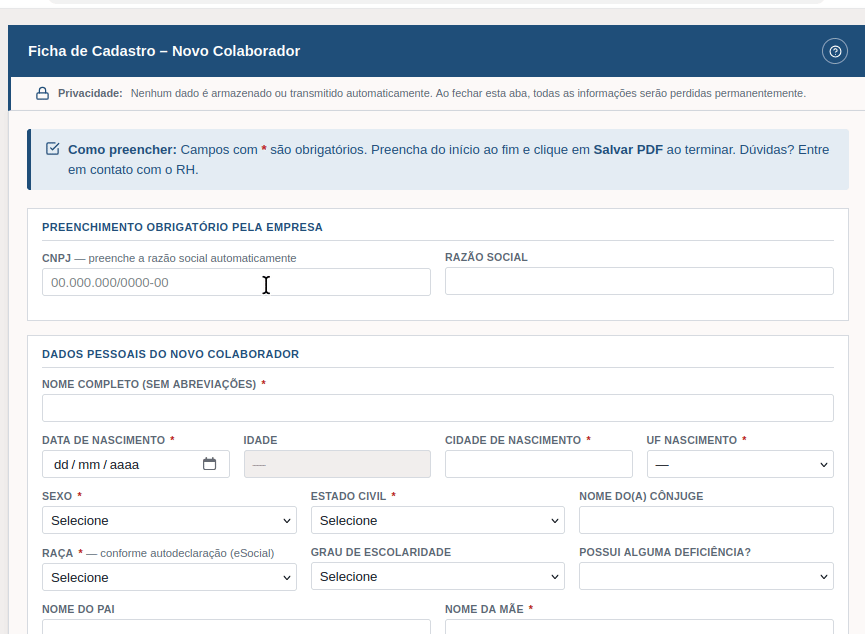The width and height of the screenshot is (865, 634).
Task: Click the disabled Idade field
Action: click(337, 464)
